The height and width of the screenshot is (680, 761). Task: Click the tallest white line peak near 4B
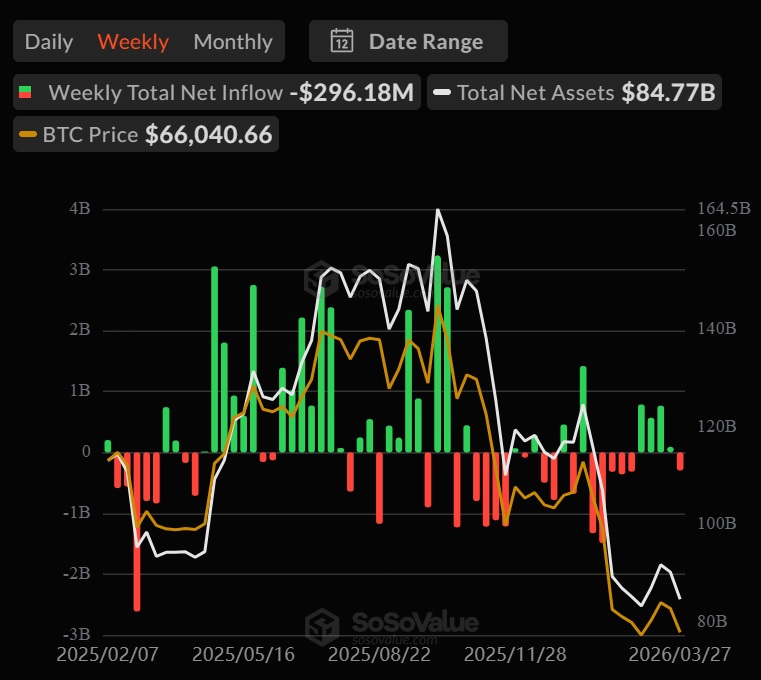[x=438, y=211]
